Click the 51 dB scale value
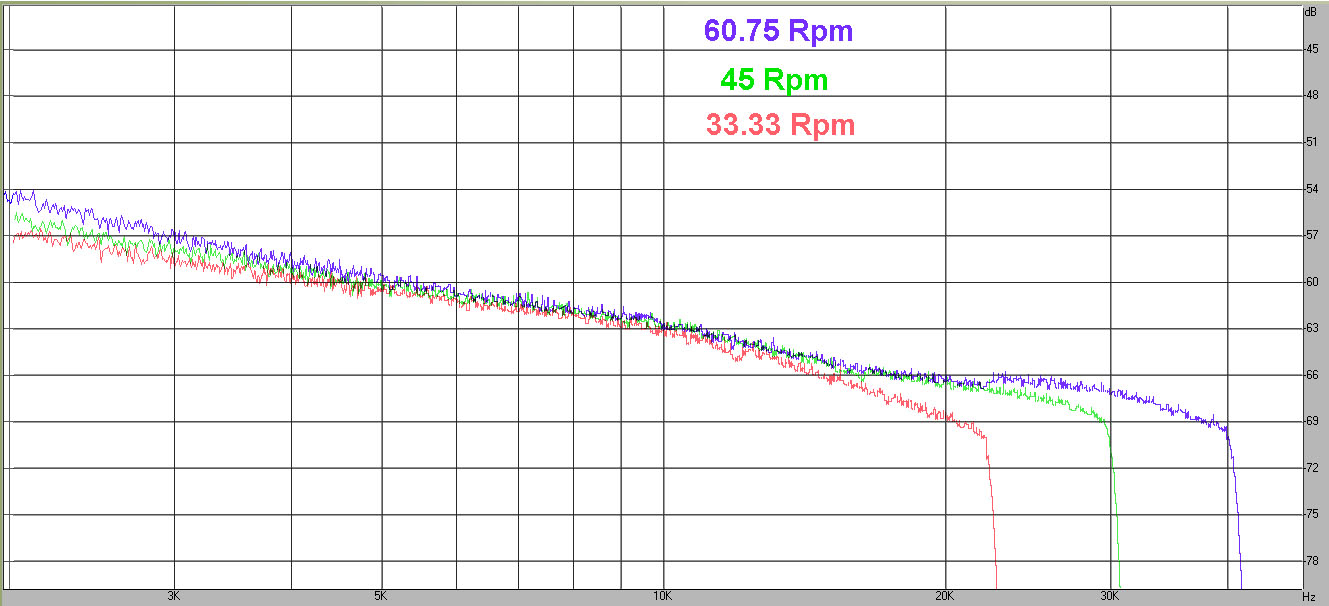Image resolution: width=1329 pixels, height=606 pixels. (1310, 143)
